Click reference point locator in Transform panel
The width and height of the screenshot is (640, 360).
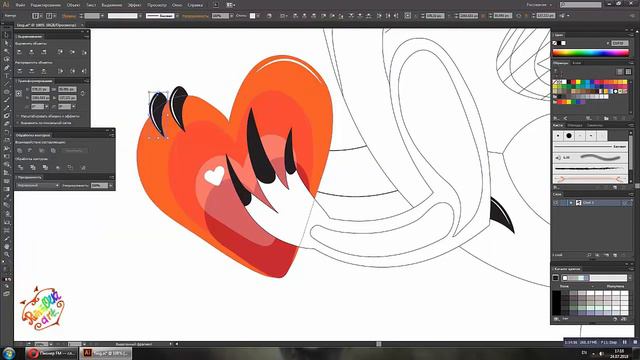coord(19,93)
